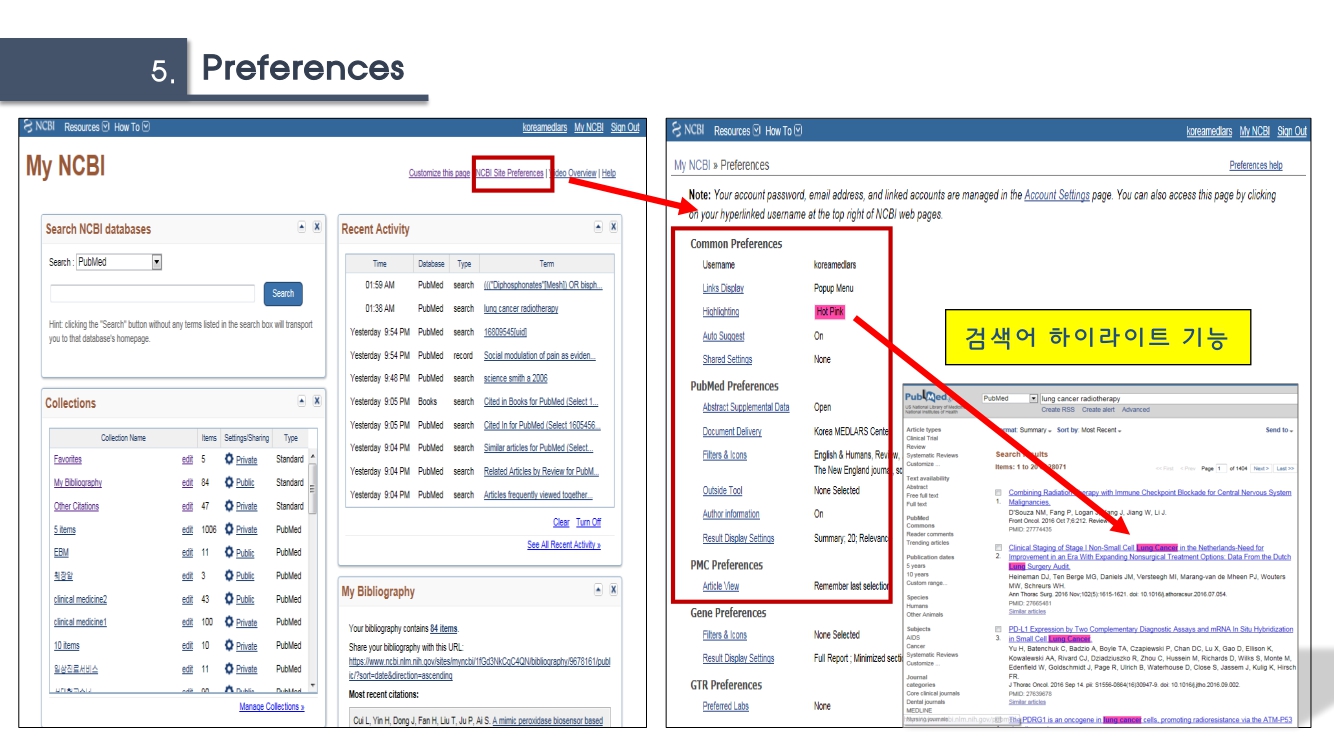
Task: Open Highlighting preference link
Action: pyautogui.click(x=721, y=312)
